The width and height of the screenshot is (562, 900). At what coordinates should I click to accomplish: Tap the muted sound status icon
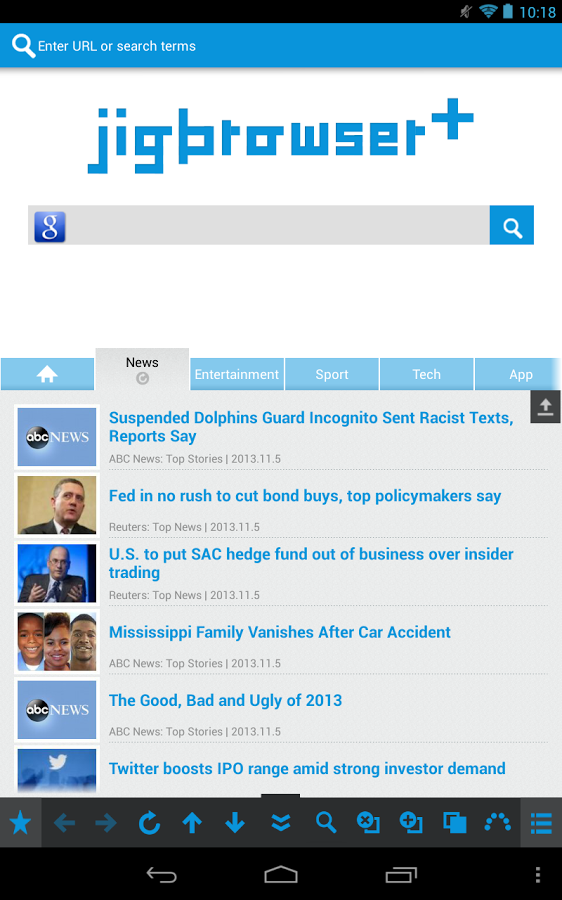pos(466,11)
